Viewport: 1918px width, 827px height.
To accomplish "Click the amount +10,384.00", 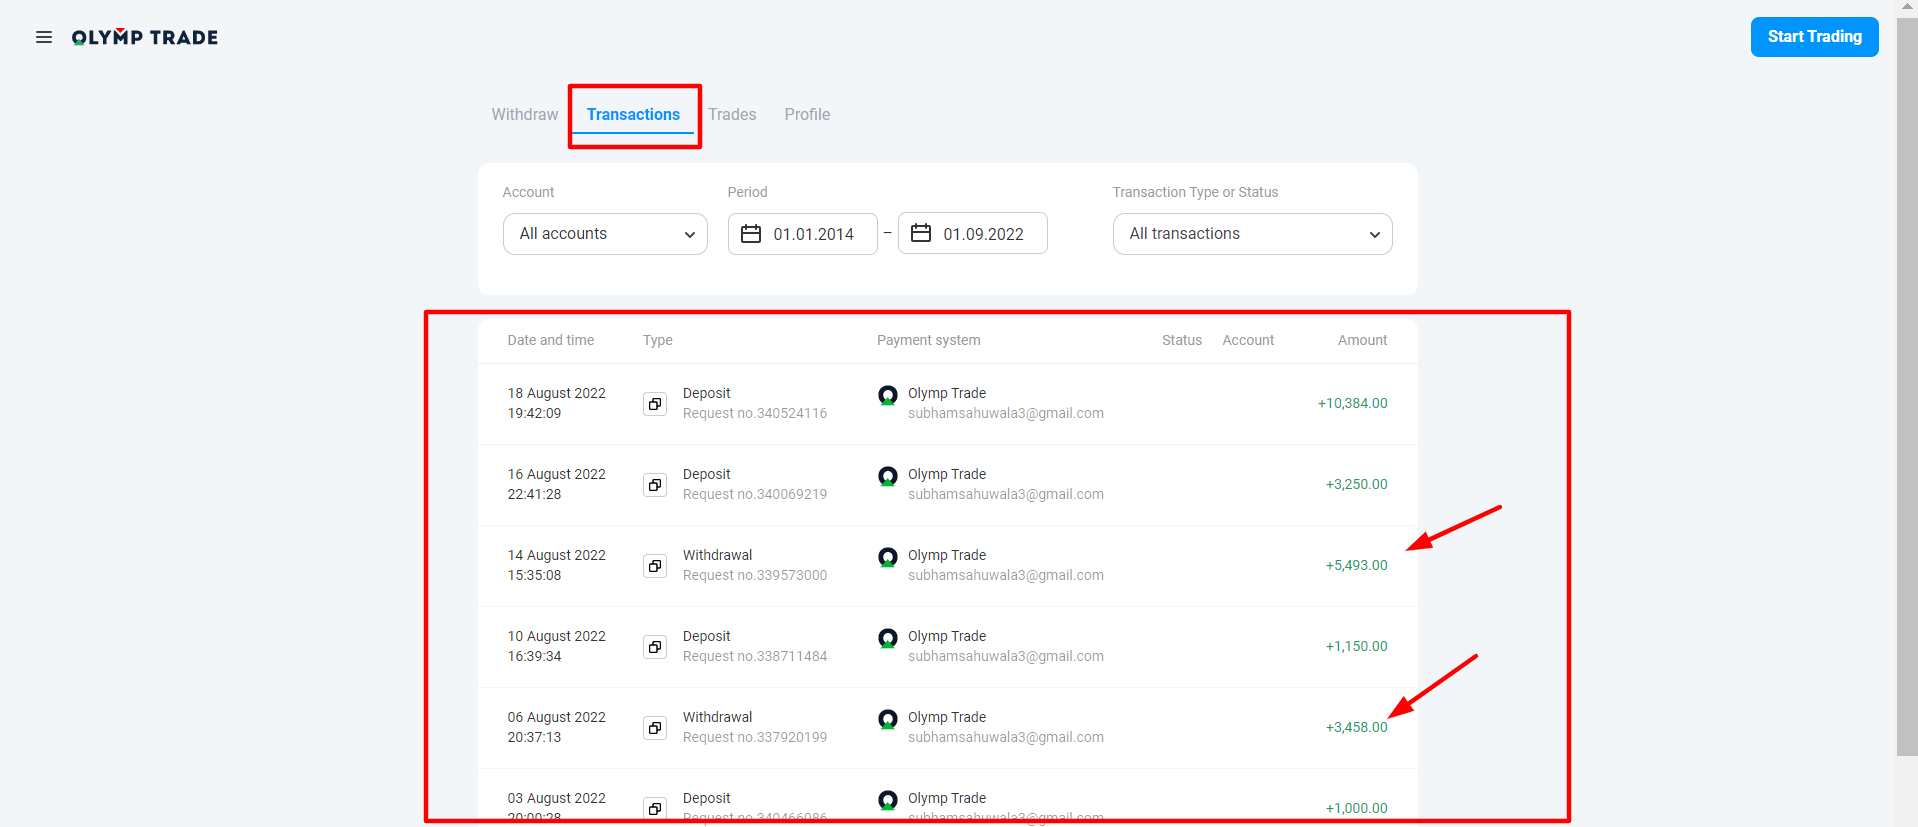I will pyautogui.click(x=1353, y=403).
